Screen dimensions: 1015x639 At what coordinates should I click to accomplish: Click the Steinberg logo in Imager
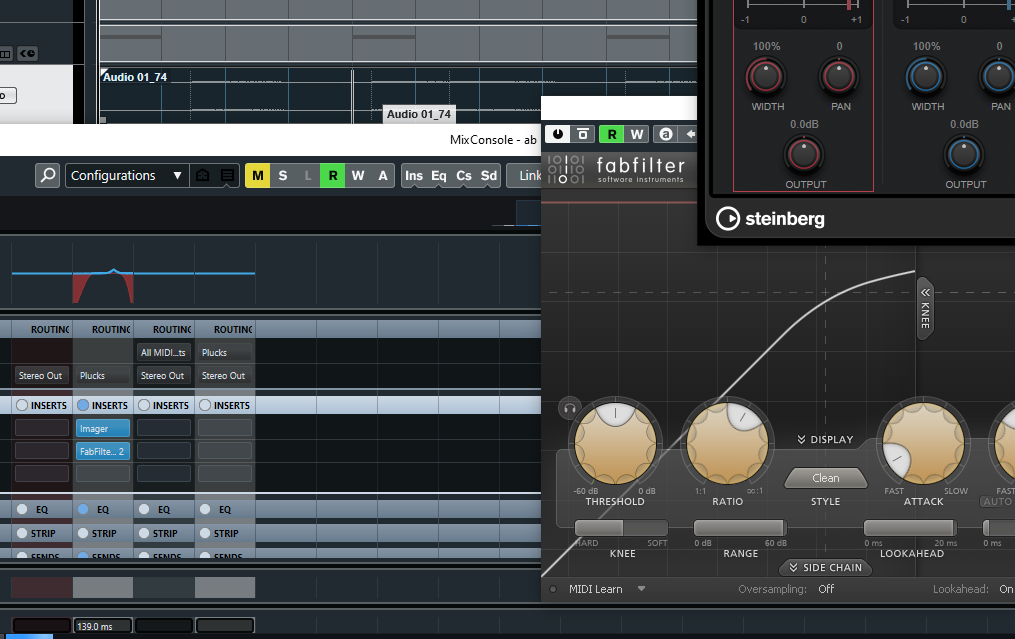(x=770, y=219)
